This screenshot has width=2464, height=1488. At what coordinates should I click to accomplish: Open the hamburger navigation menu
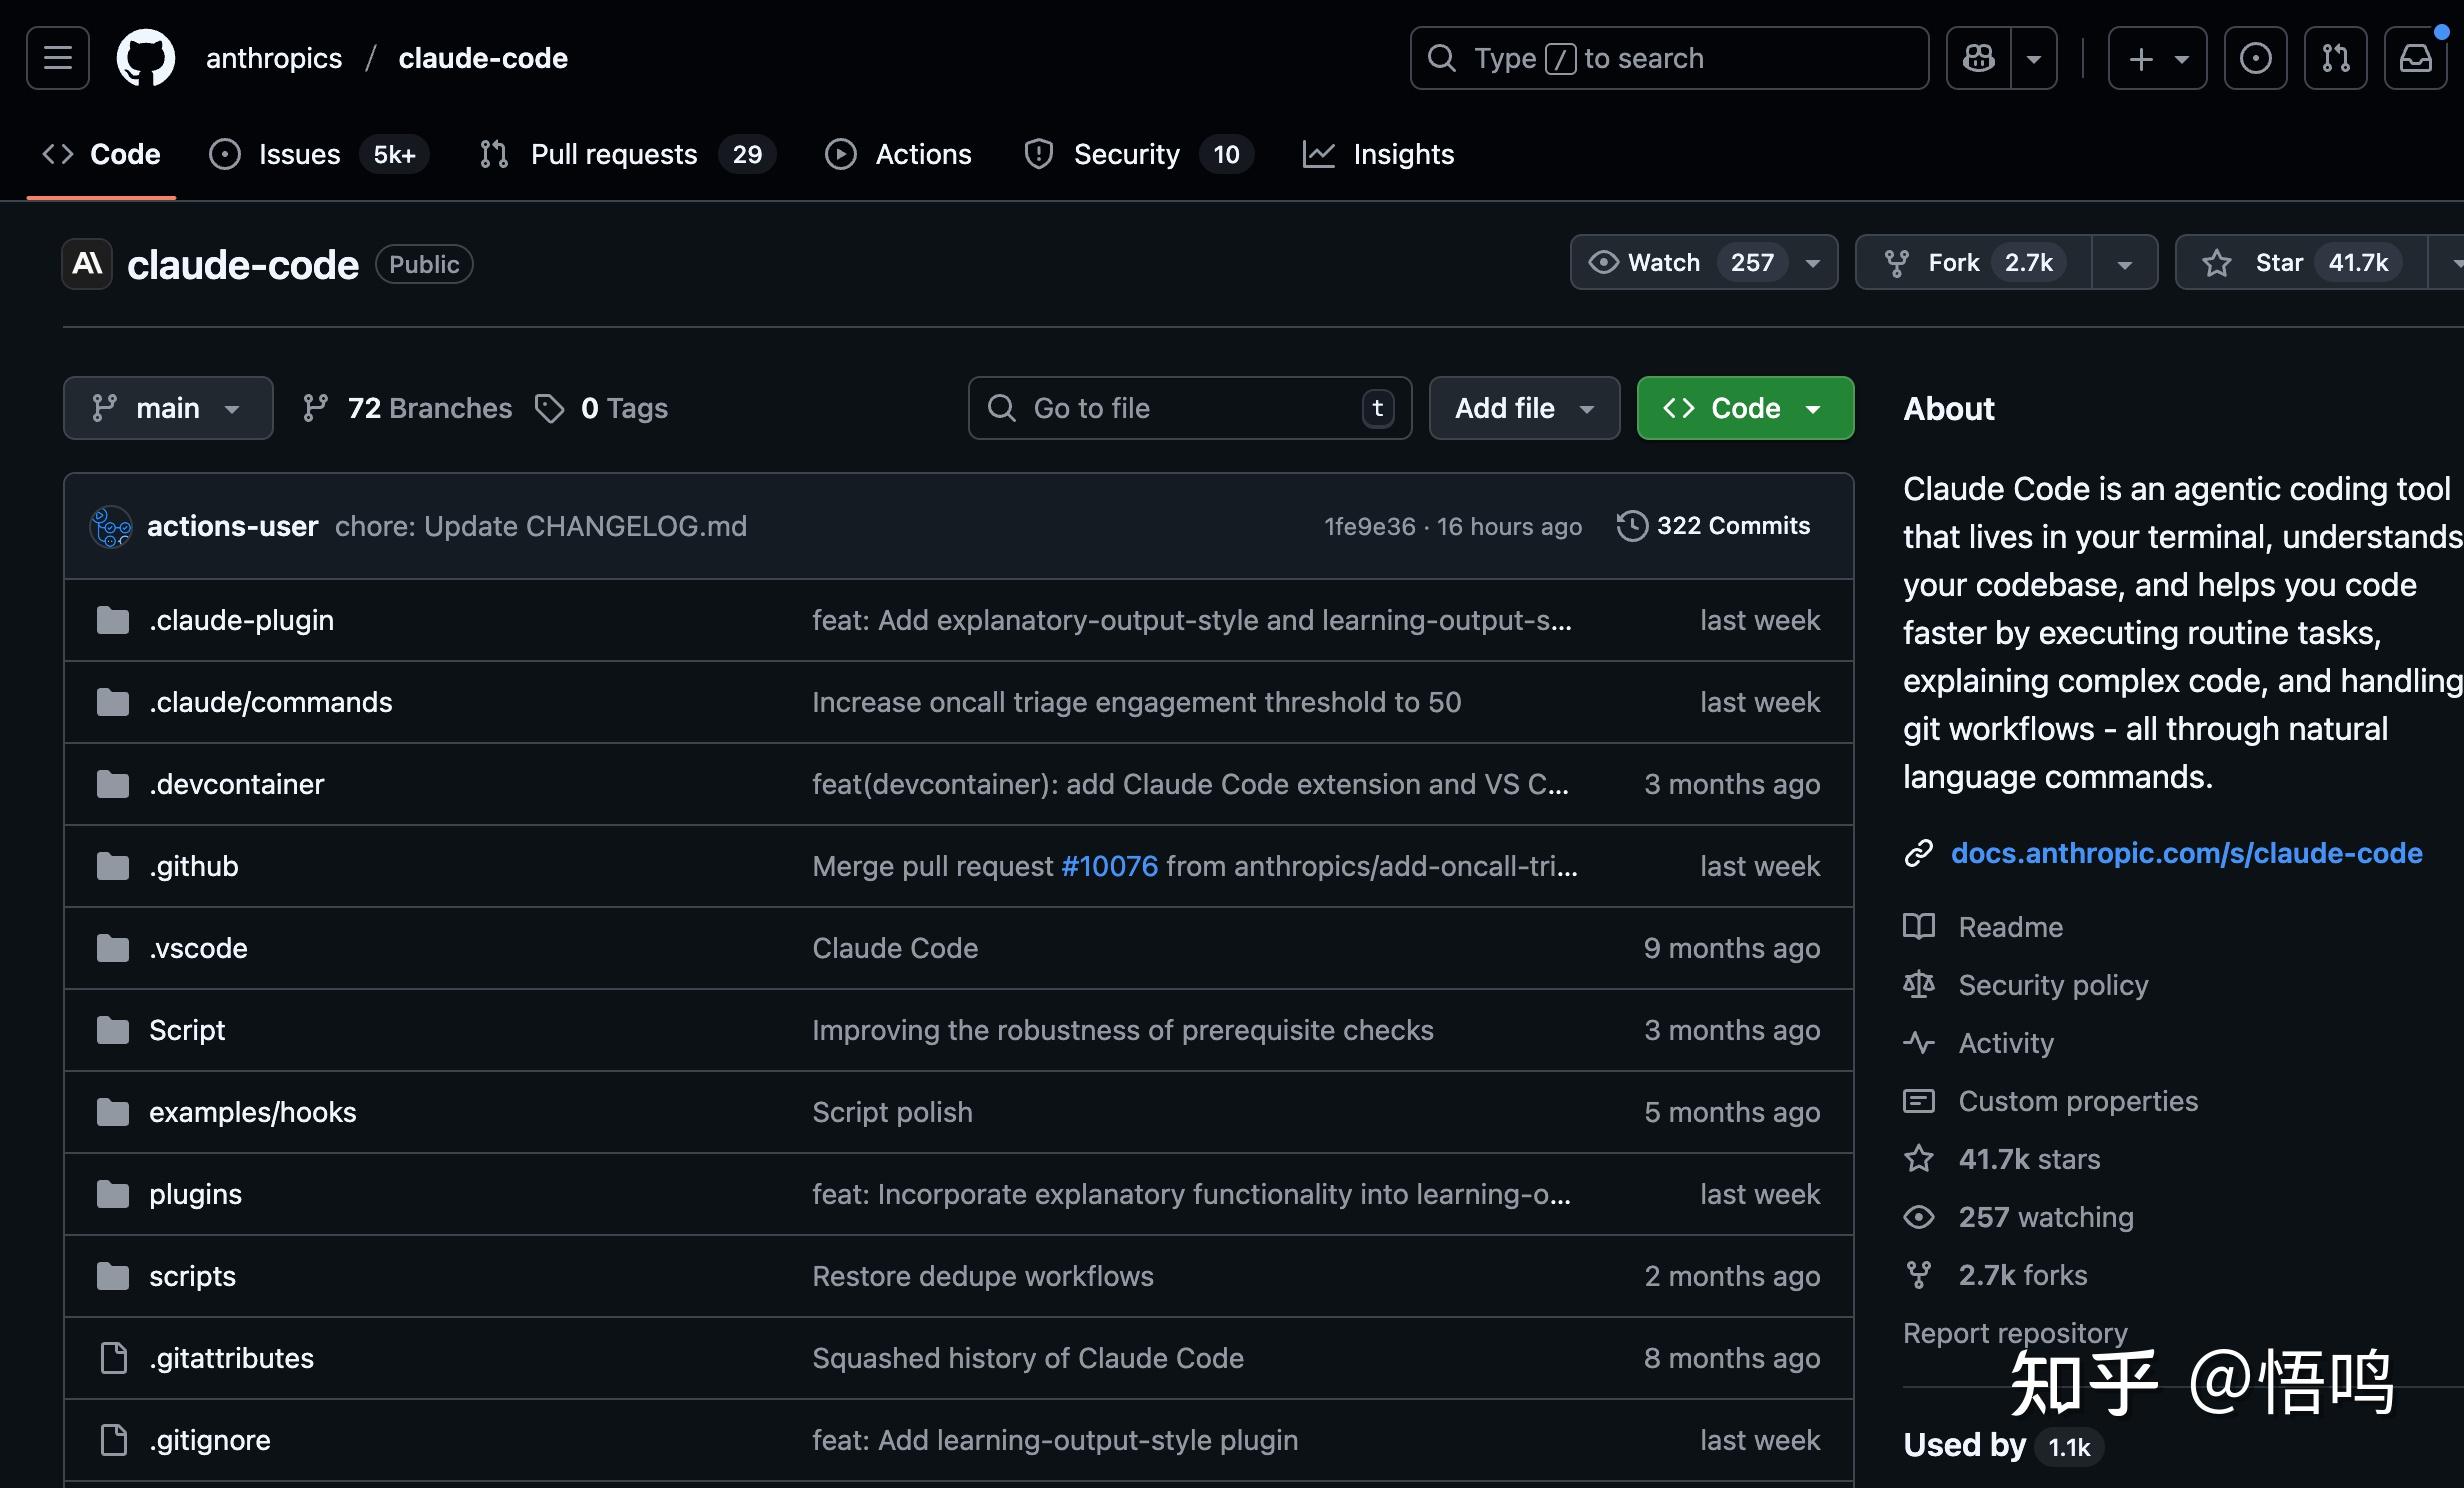[x=58, y=58]
